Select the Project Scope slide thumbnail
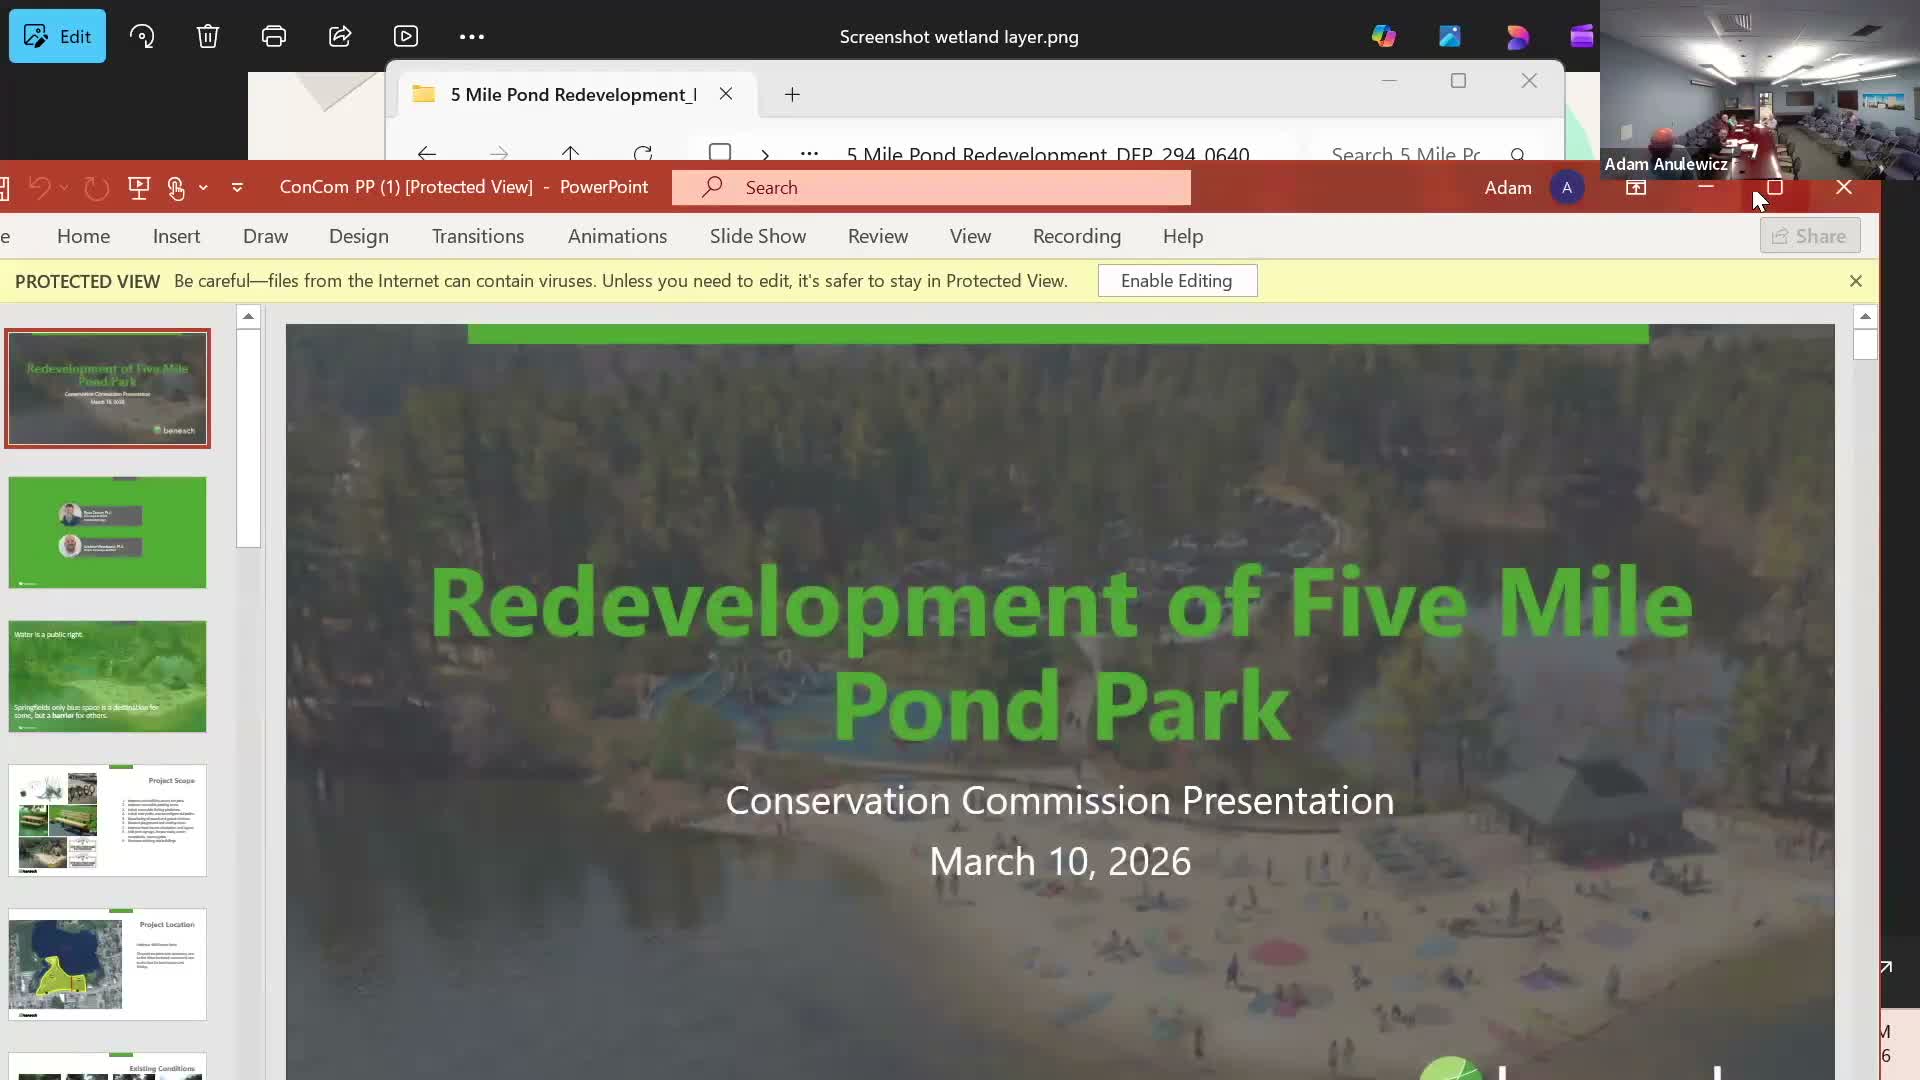Screen dimensions: 1920x1080 (x=107, y=820)
